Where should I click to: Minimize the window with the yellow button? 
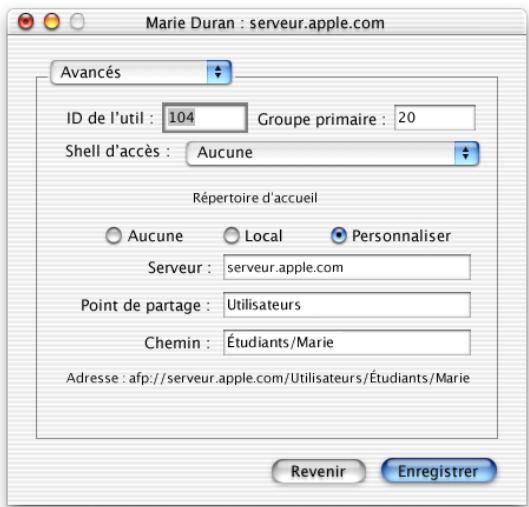pos(52,22)
